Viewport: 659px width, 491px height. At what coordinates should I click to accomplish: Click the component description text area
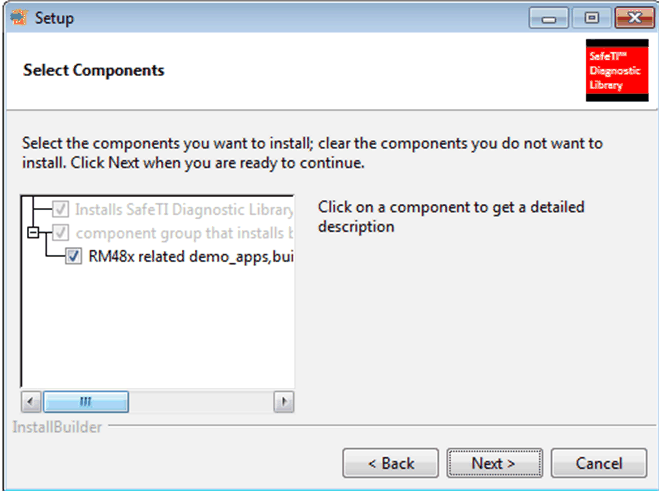click(451, 217)
